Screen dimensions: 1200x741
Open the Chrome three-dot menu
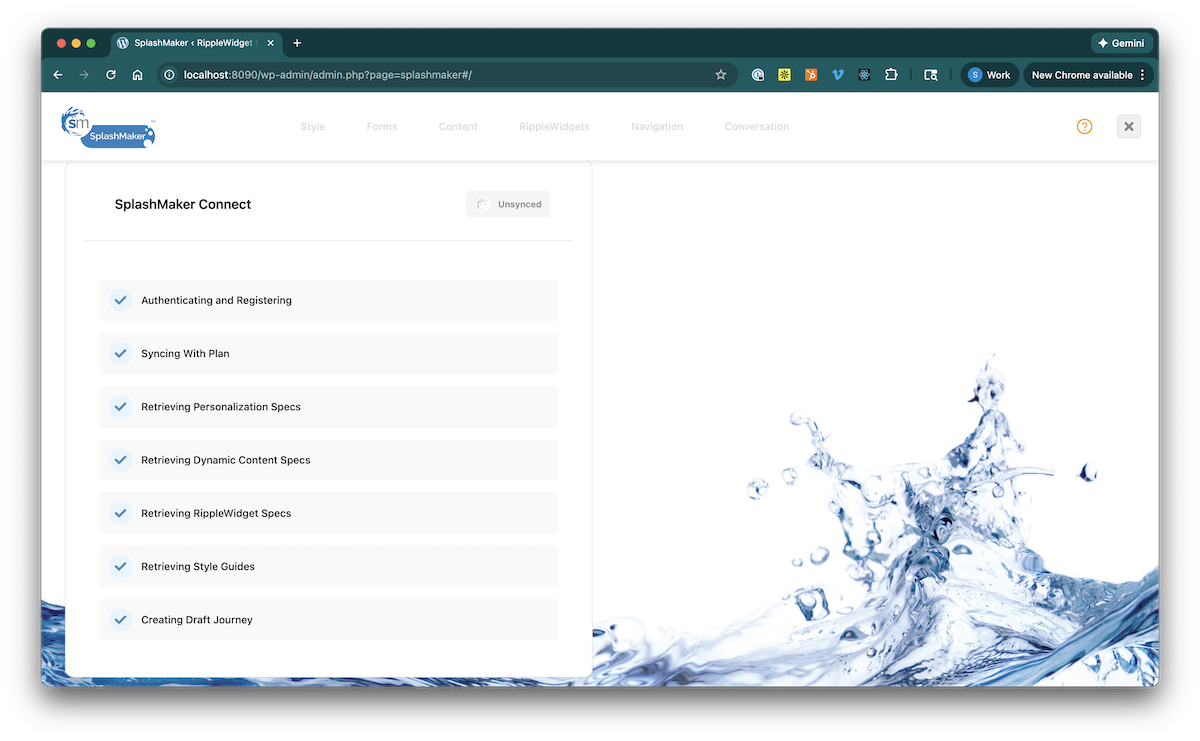[1142, 75]
